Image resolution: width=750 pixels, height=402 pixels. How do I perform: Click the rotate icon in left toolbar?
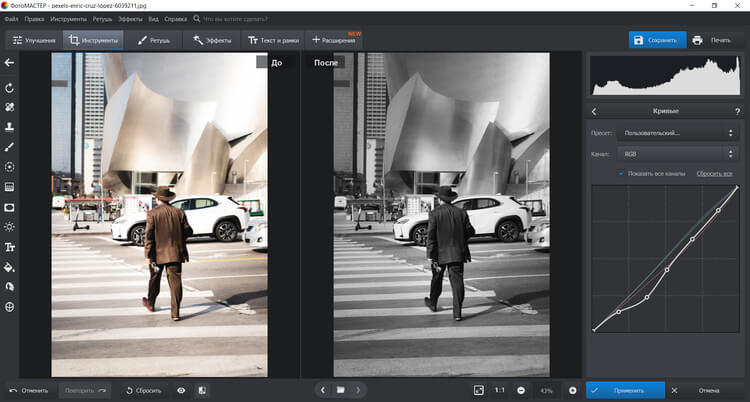pyautogui.click(x=10, y=88)
